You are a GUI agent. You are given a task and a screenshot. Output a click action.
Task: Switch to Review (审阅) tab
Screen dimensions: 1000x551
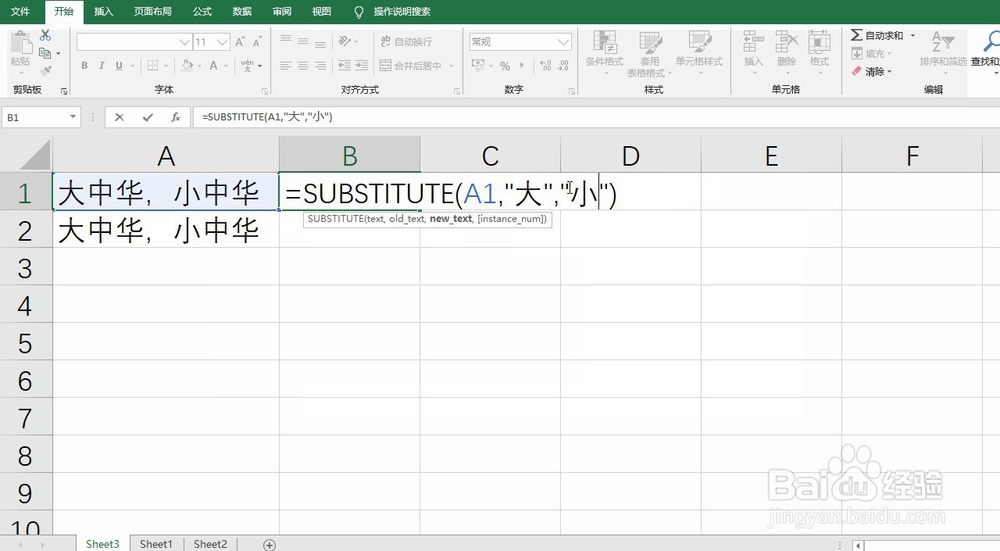click(x=282, y=11)
